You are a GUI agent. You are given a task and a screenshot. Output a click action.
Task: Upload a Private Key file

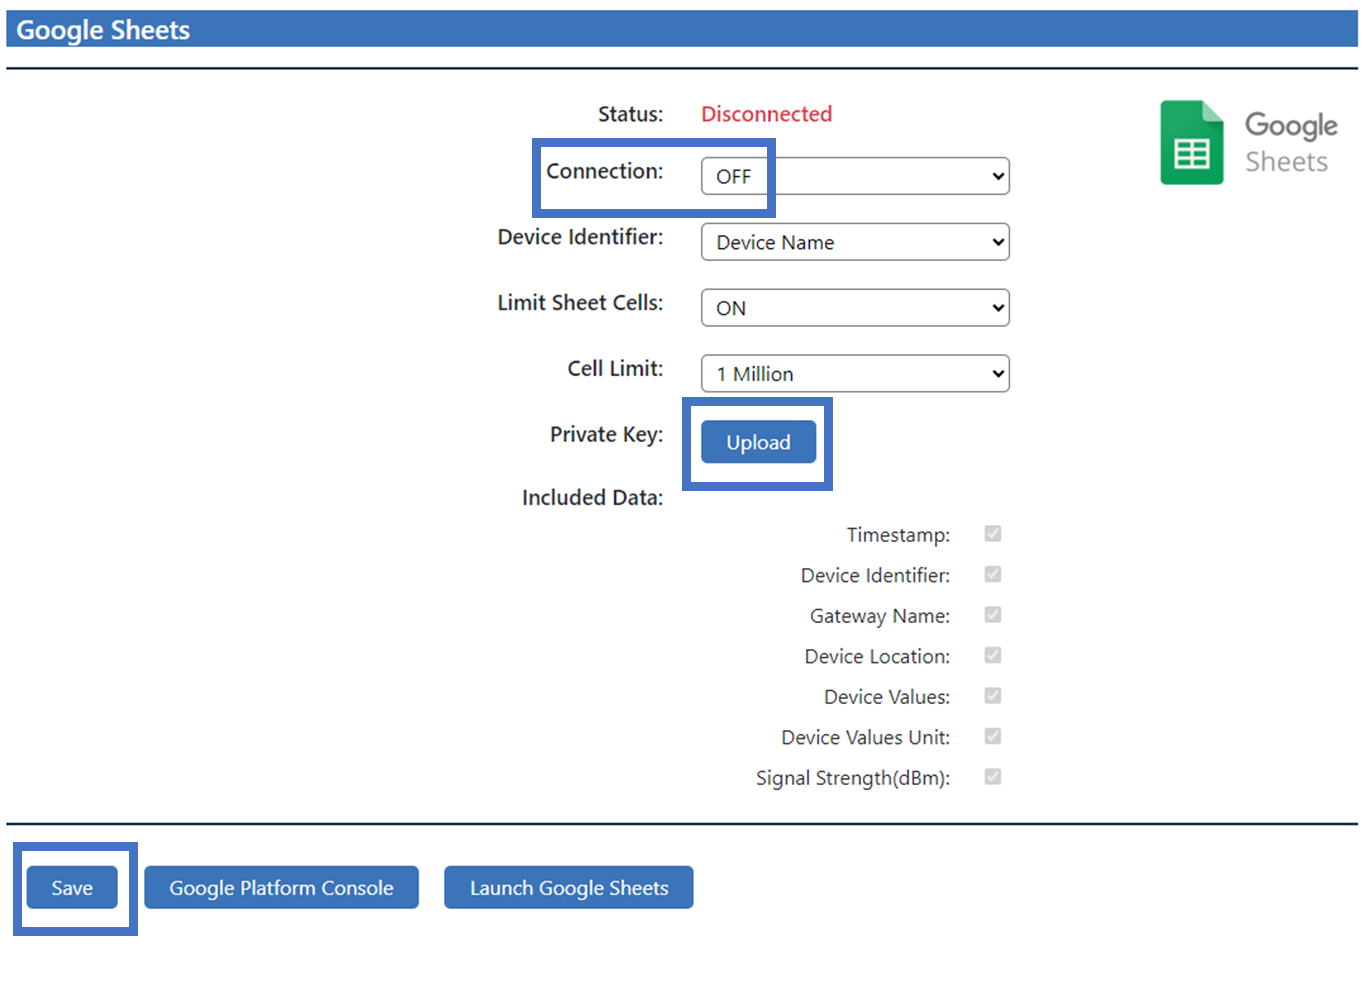tap(757, 441)
